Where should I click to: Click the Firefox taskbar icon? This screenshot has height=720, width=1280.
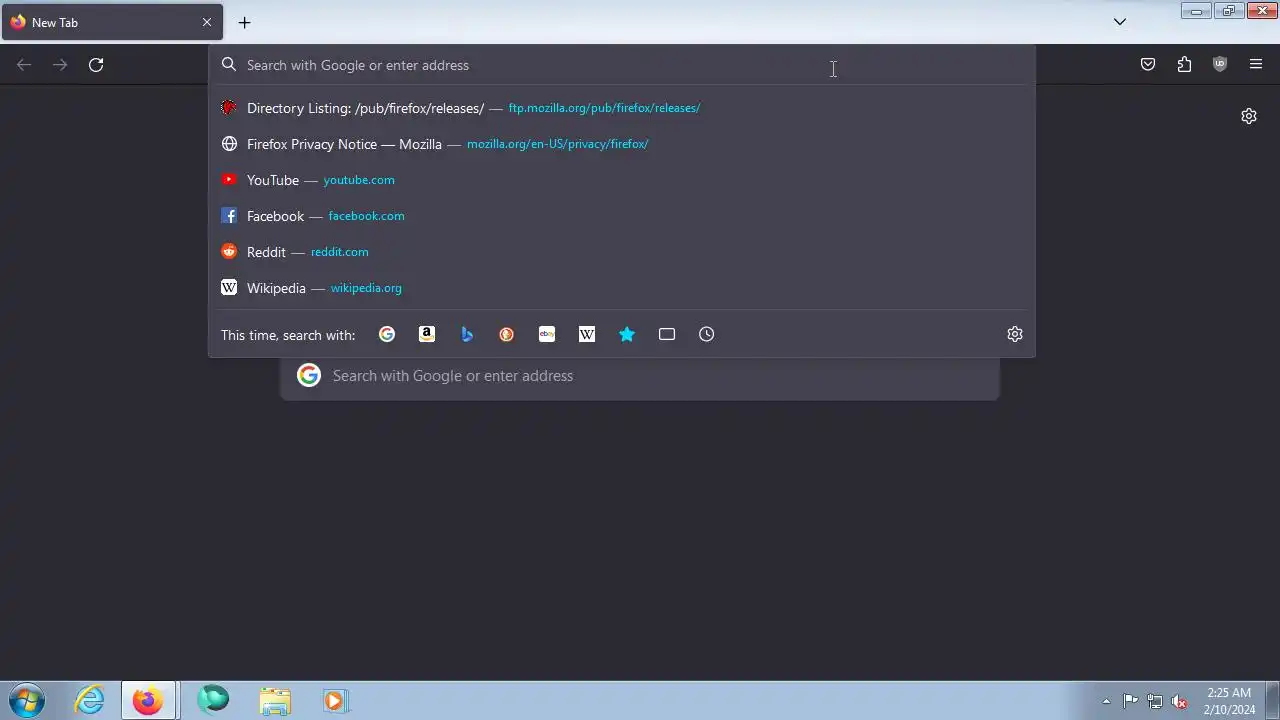coord(149,700)
